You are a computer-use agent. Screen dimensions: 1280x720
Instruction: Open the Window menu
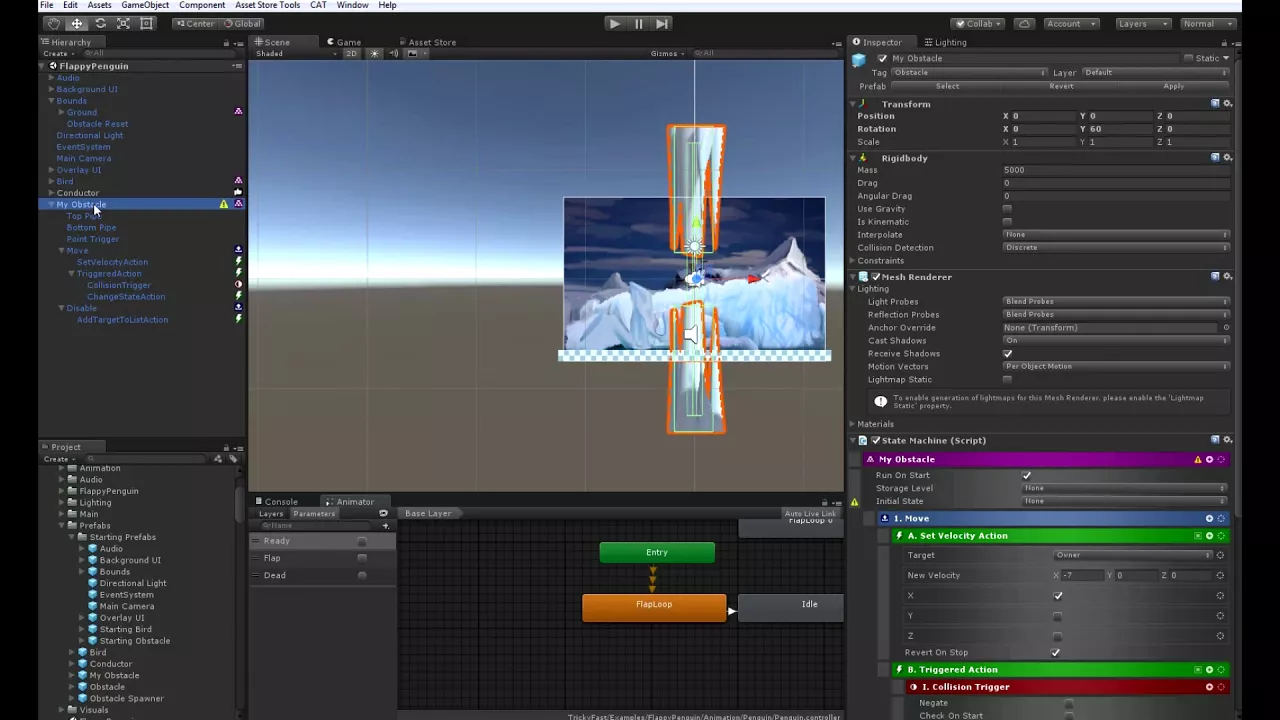point(352,5)
